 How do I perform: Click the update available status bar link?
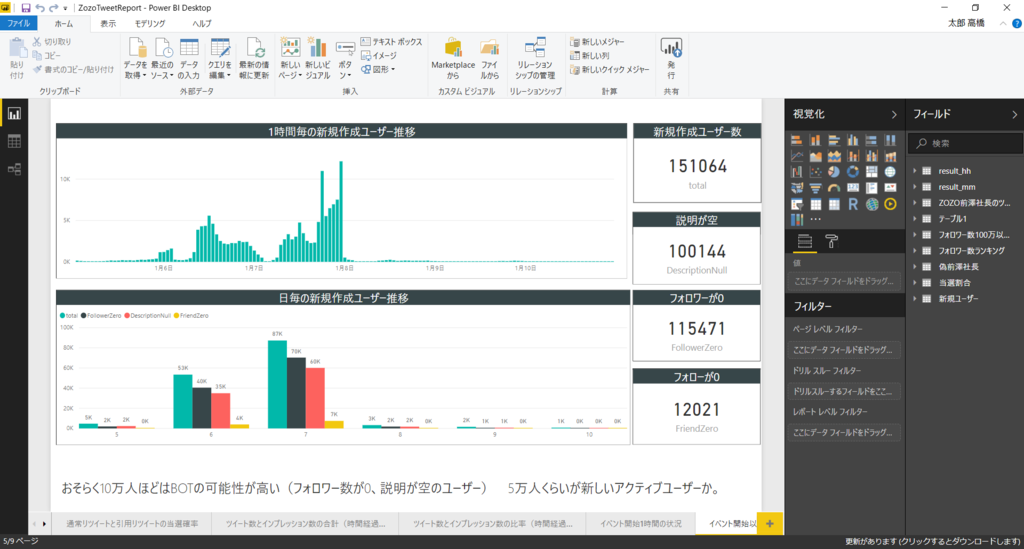pos(932,542)
